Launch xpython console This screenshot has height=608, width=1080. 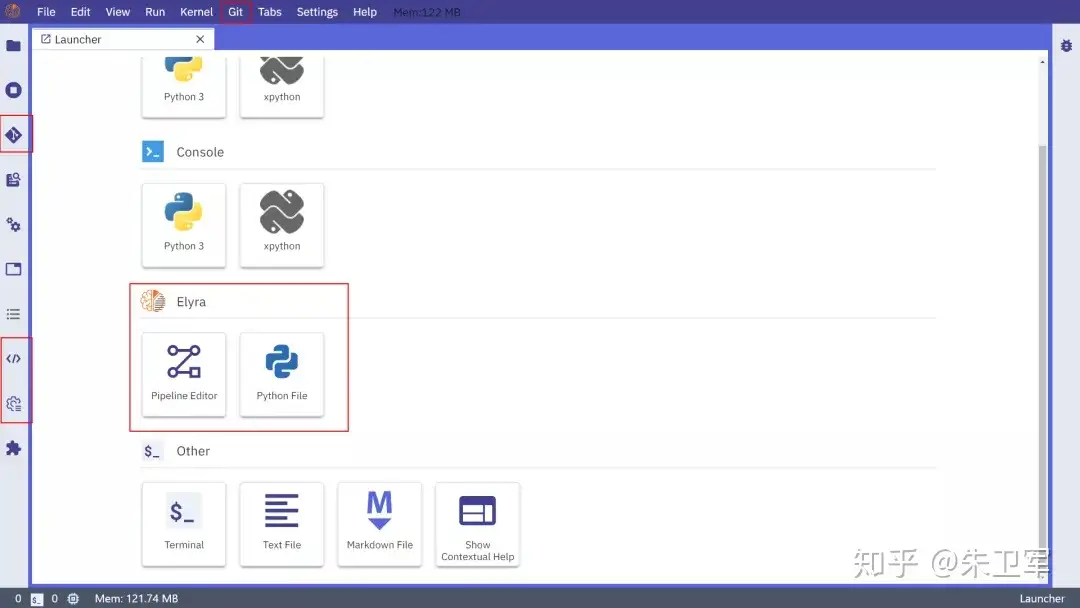click(282, 225)
